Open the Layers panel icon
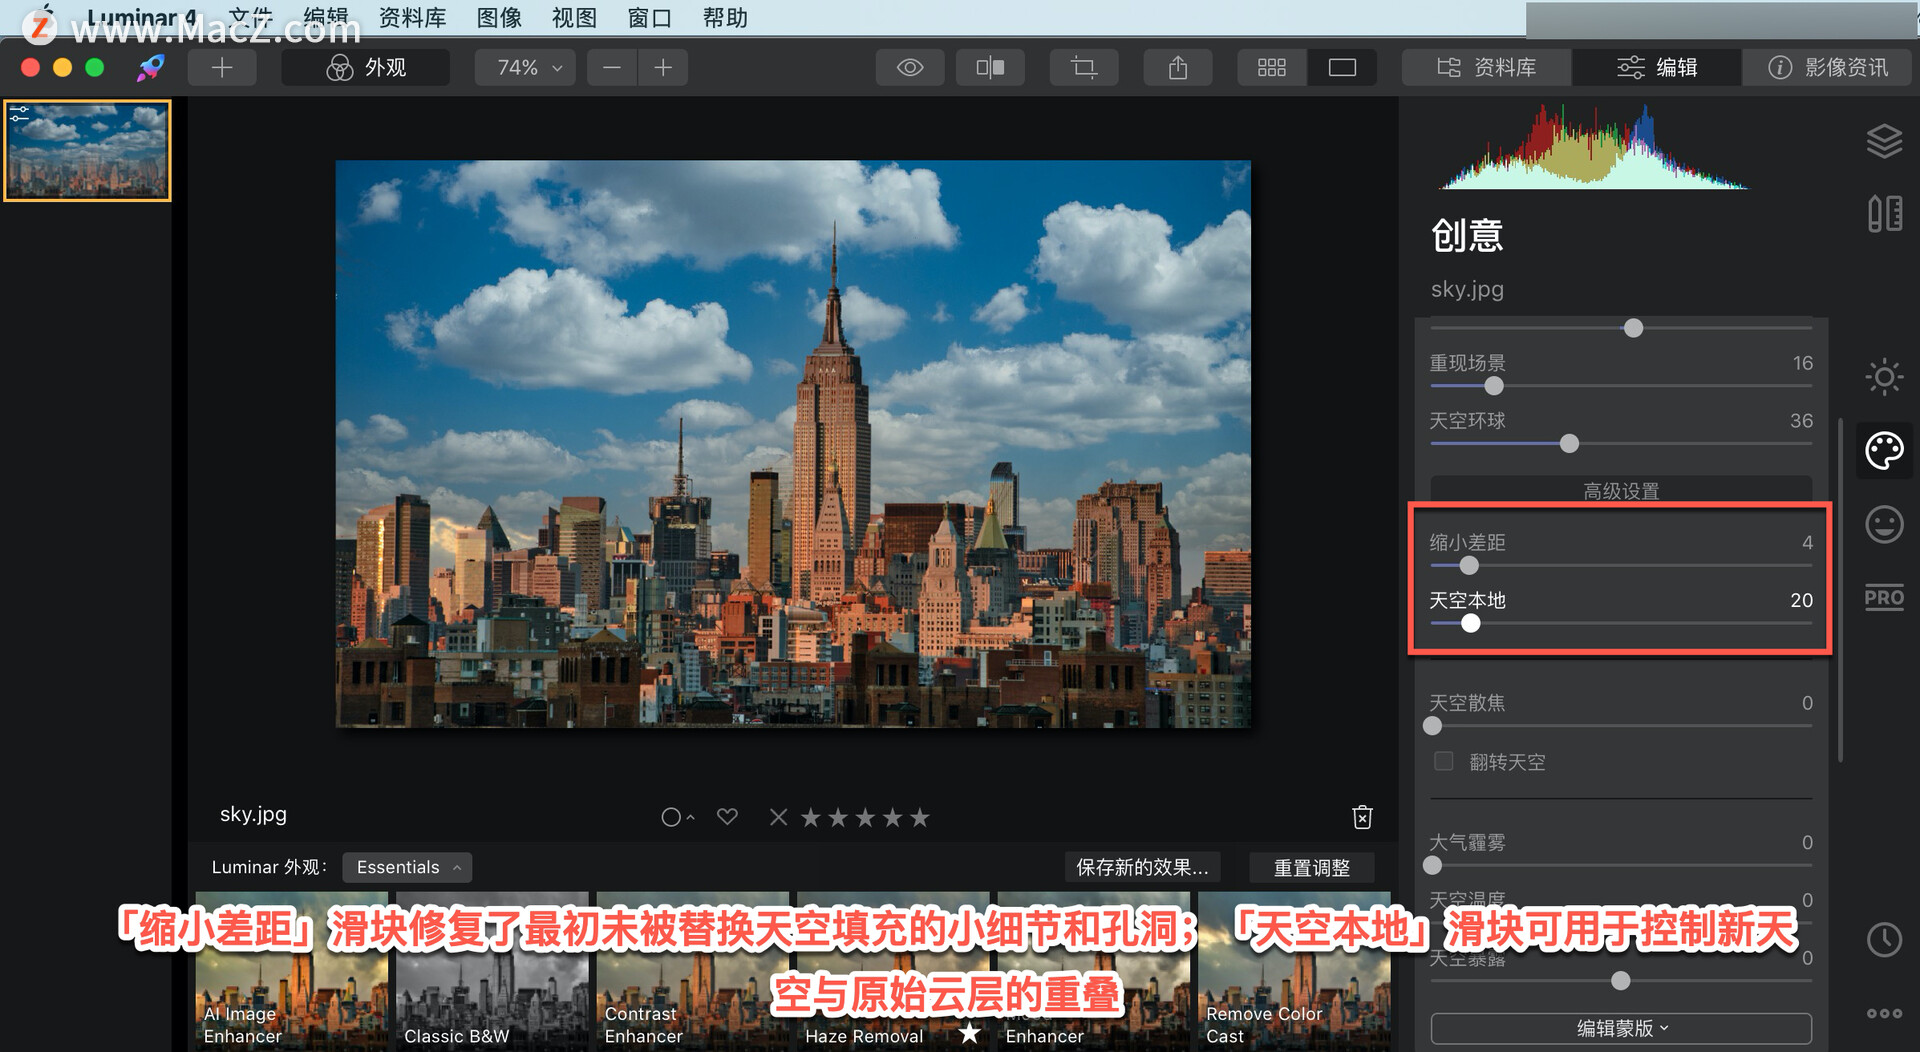Viewport: 1920px width, 1052px height. click(x=1884, y=141)
